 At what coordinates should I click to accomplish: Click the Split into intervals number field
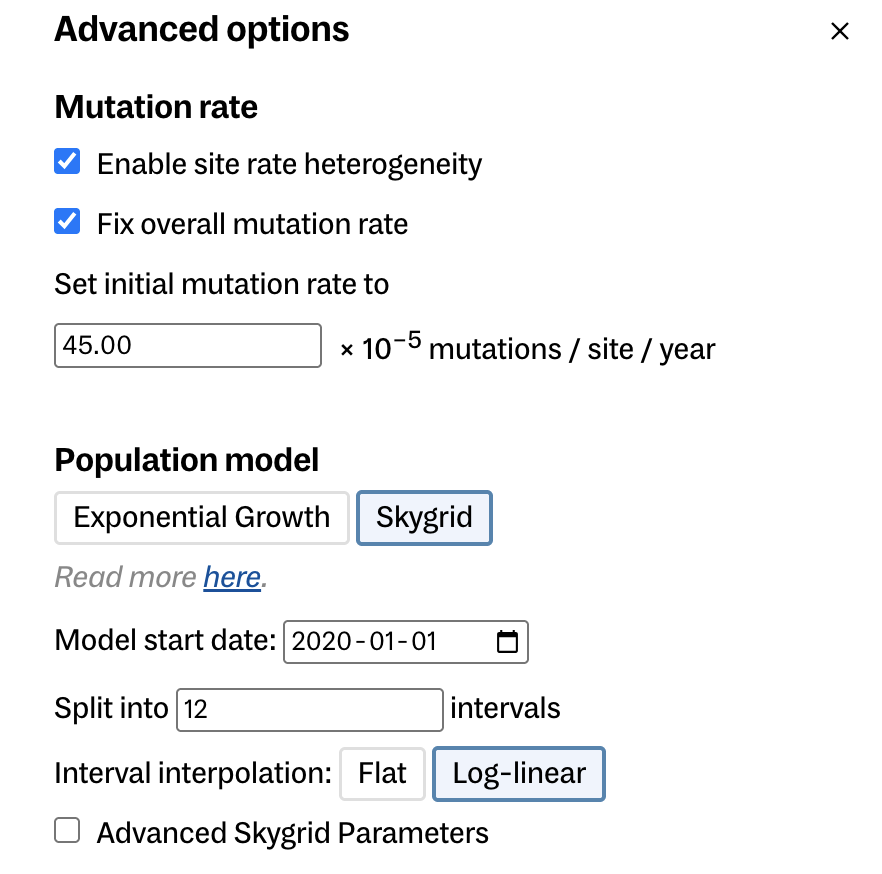click(310, 709)
